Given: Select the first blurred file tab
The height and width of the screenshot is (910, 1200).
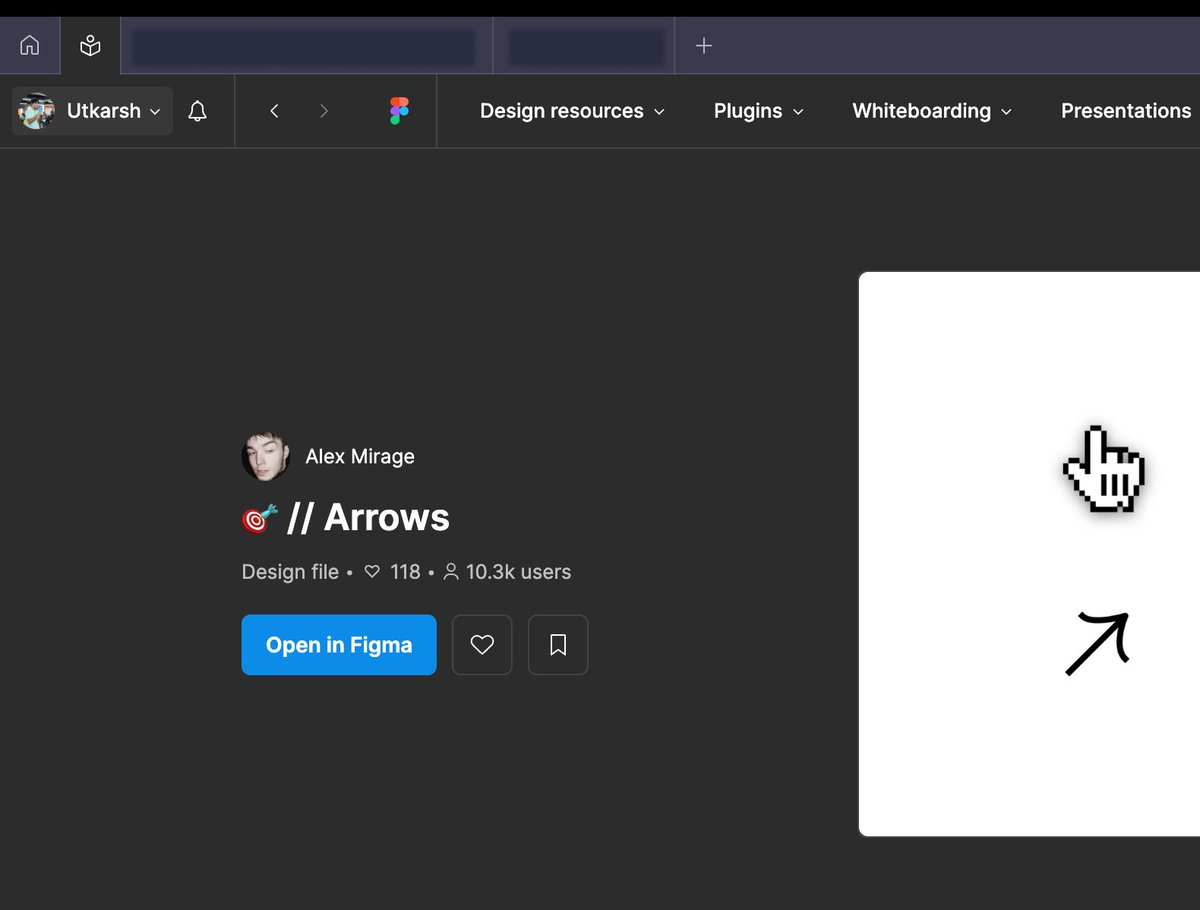Looking at the screenshot, I should click(x=306, y=47).
